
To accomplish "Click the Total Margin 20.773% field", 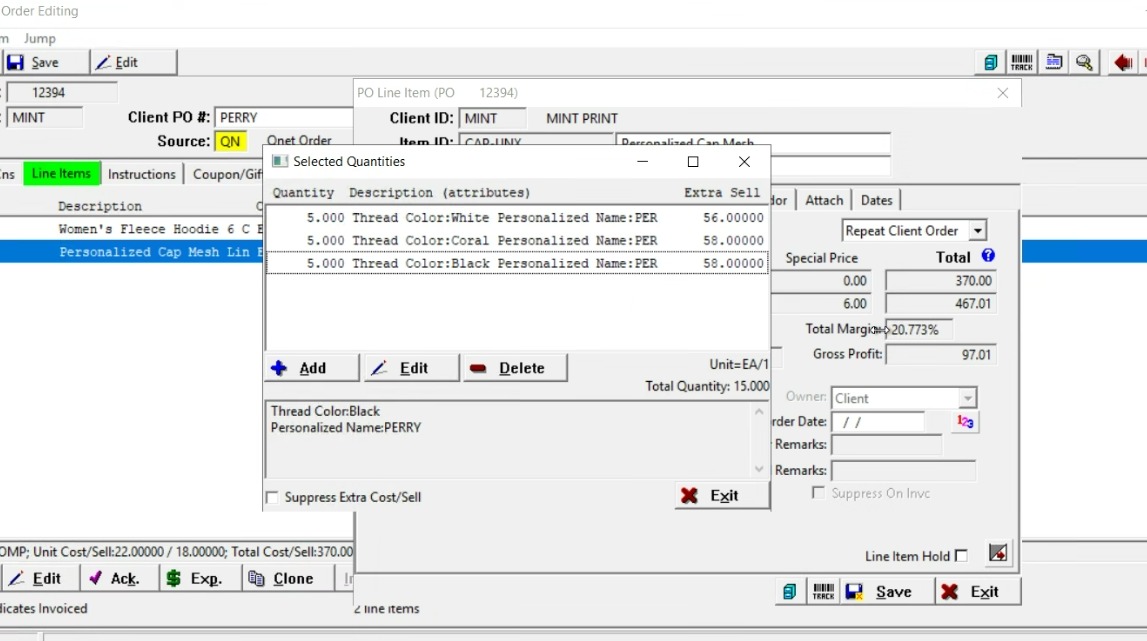I will pyautogui.click(x=919, y=330).
